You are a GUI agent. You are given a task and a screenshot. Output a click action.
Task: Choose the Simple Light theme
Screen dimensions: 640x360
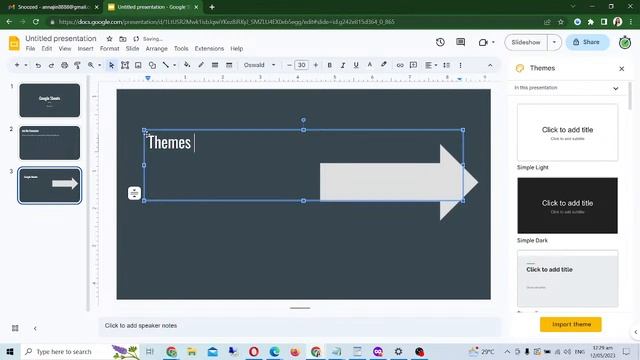point(567,132)
